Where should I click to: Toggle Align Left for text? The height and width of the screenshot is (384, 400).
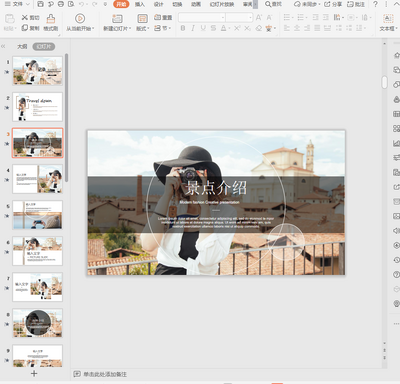[287, 28]
